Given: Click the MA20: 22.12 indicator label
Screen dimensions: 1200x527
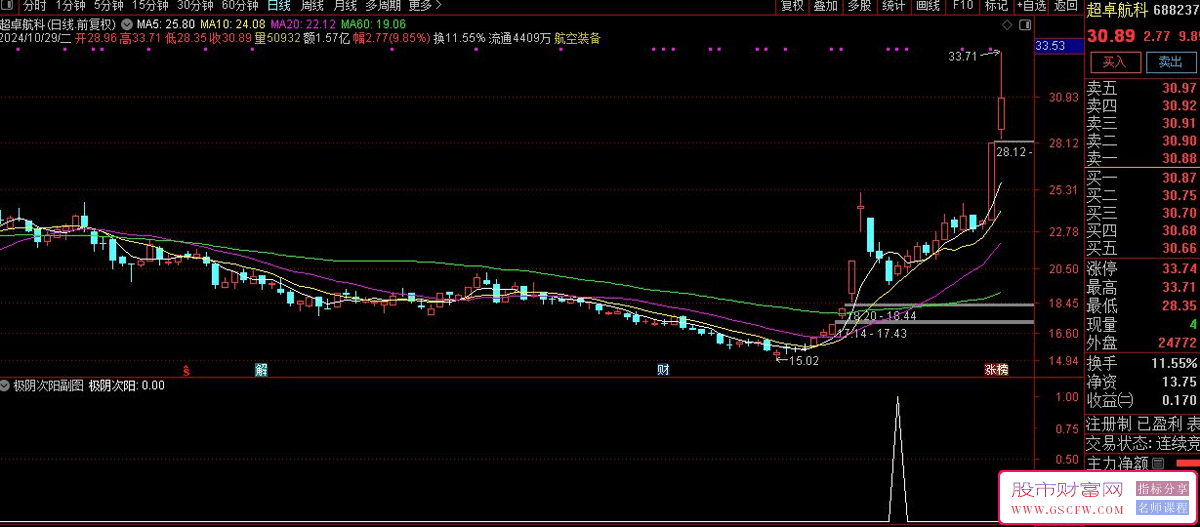Looking at the screenshot, I should 303,23.
